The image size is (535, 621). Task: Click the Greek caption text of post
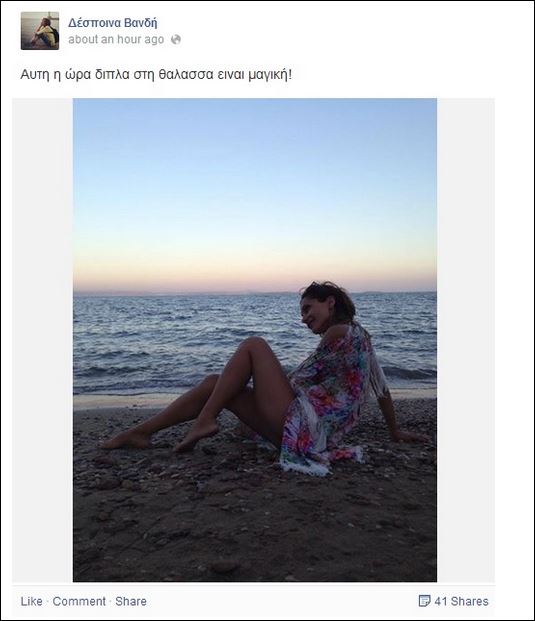pos(156,74)
